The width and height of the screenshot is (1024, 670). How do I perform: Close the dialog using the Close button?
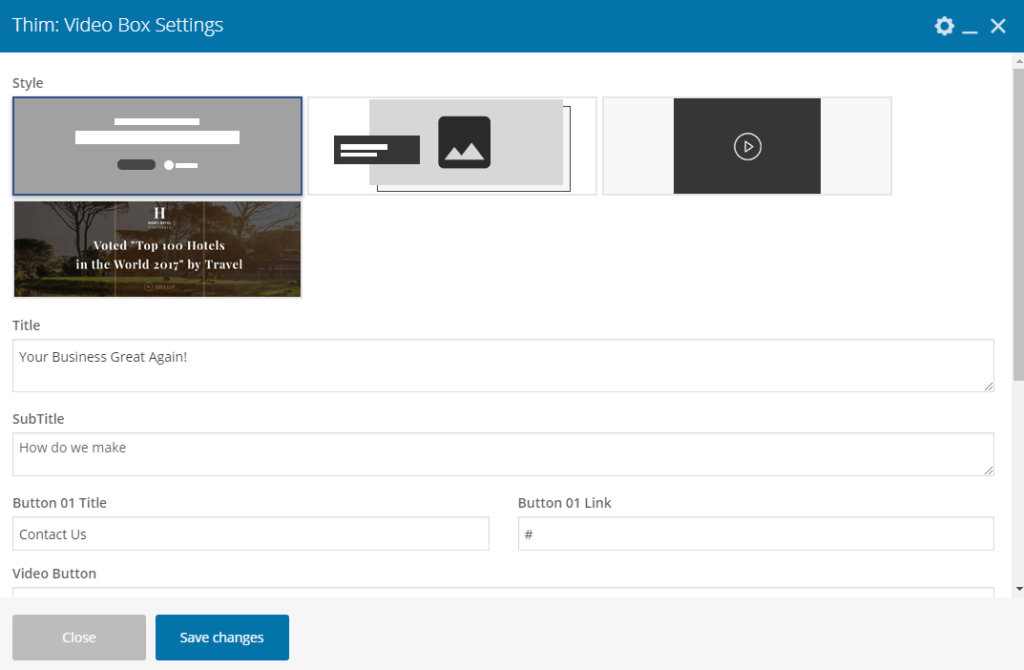coord(78,637)
